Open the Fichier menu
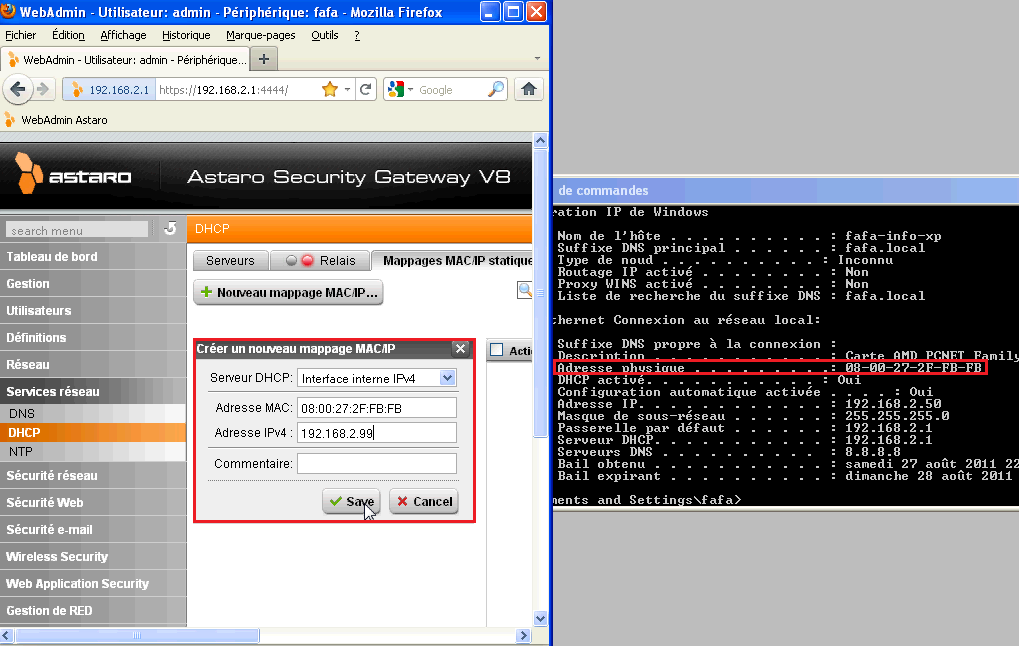The image size is (1019, 646). coord(21,35)
